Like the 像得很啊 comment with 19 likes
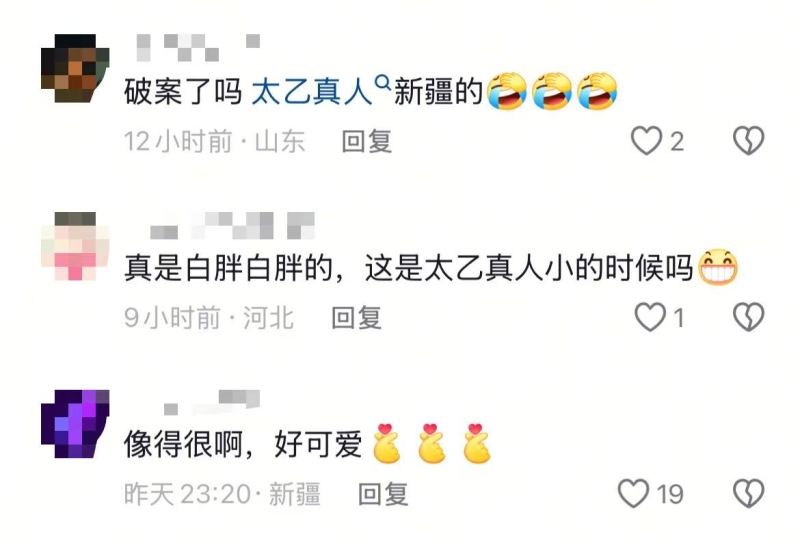Image resolution: width=800 pixels, height=543 pixels. coord(633,493)
